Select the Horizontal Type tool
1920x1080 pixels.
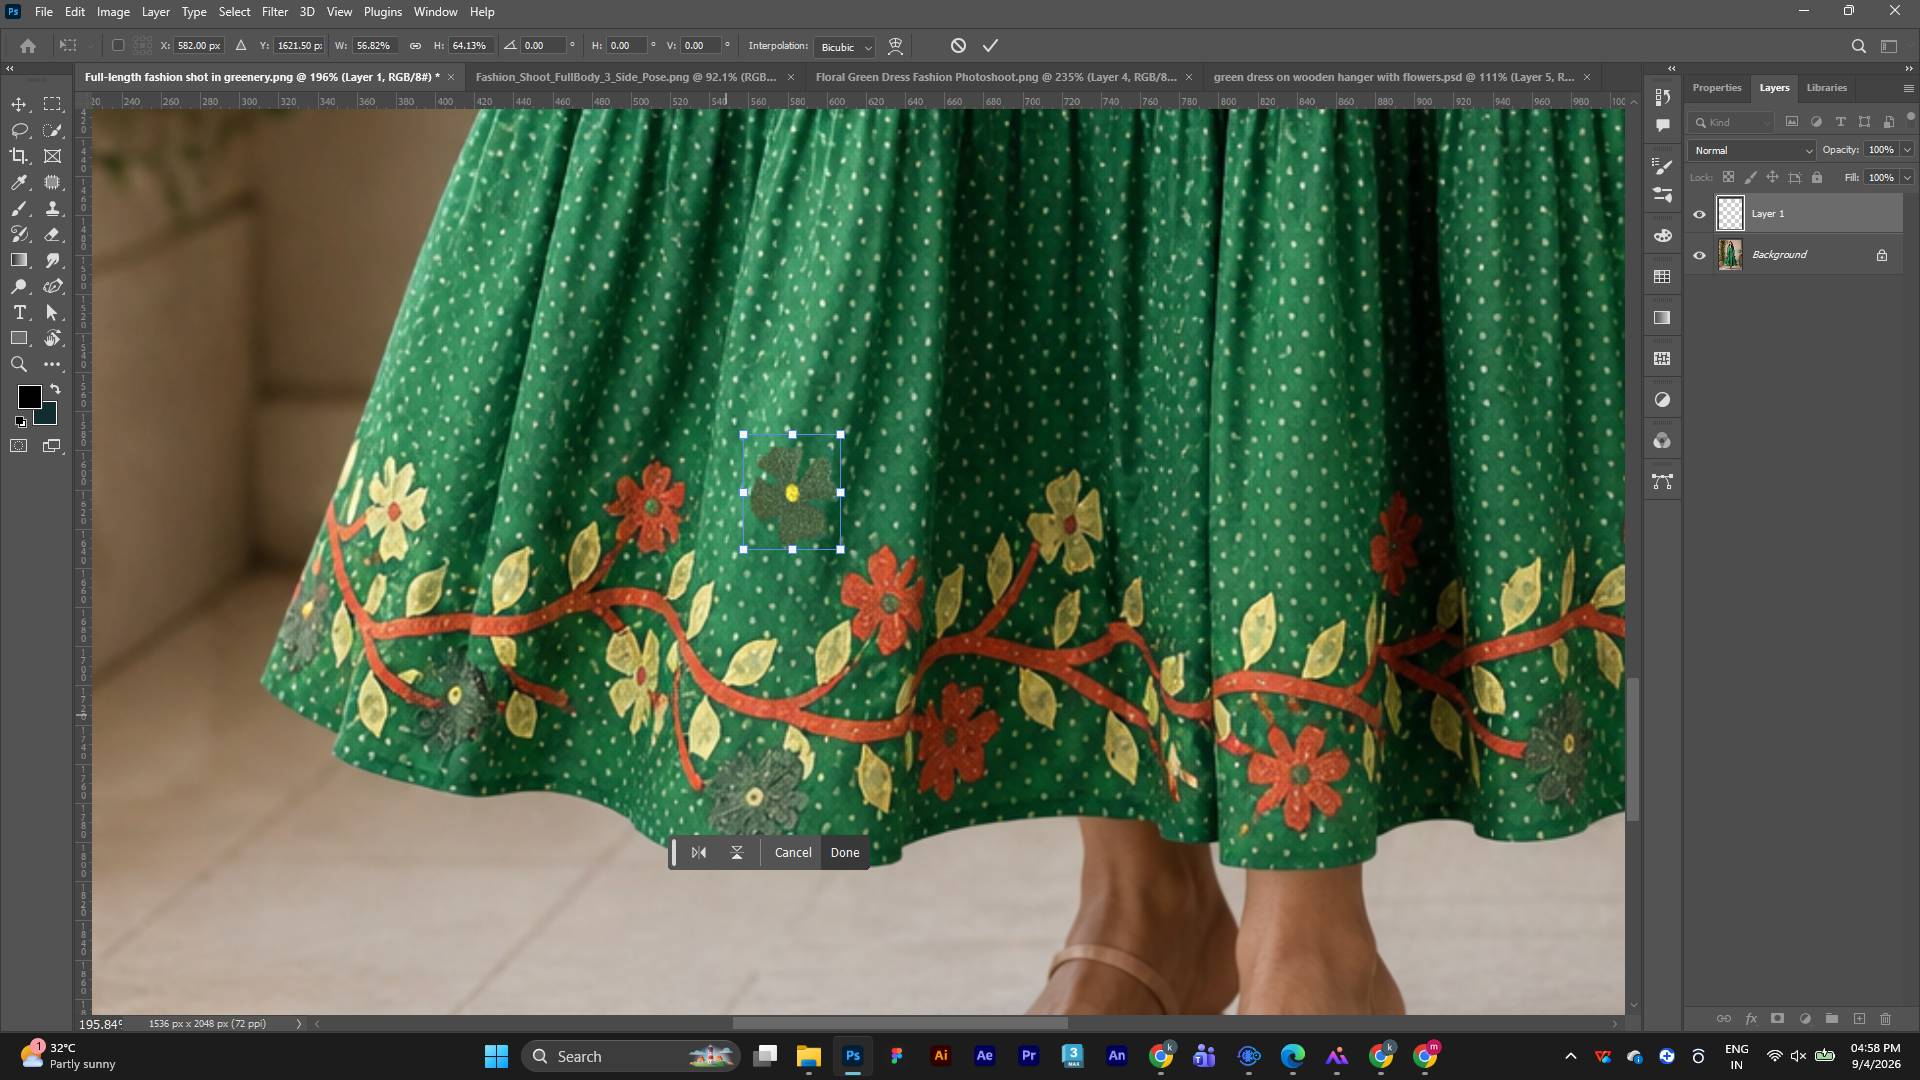pos(19,313)
